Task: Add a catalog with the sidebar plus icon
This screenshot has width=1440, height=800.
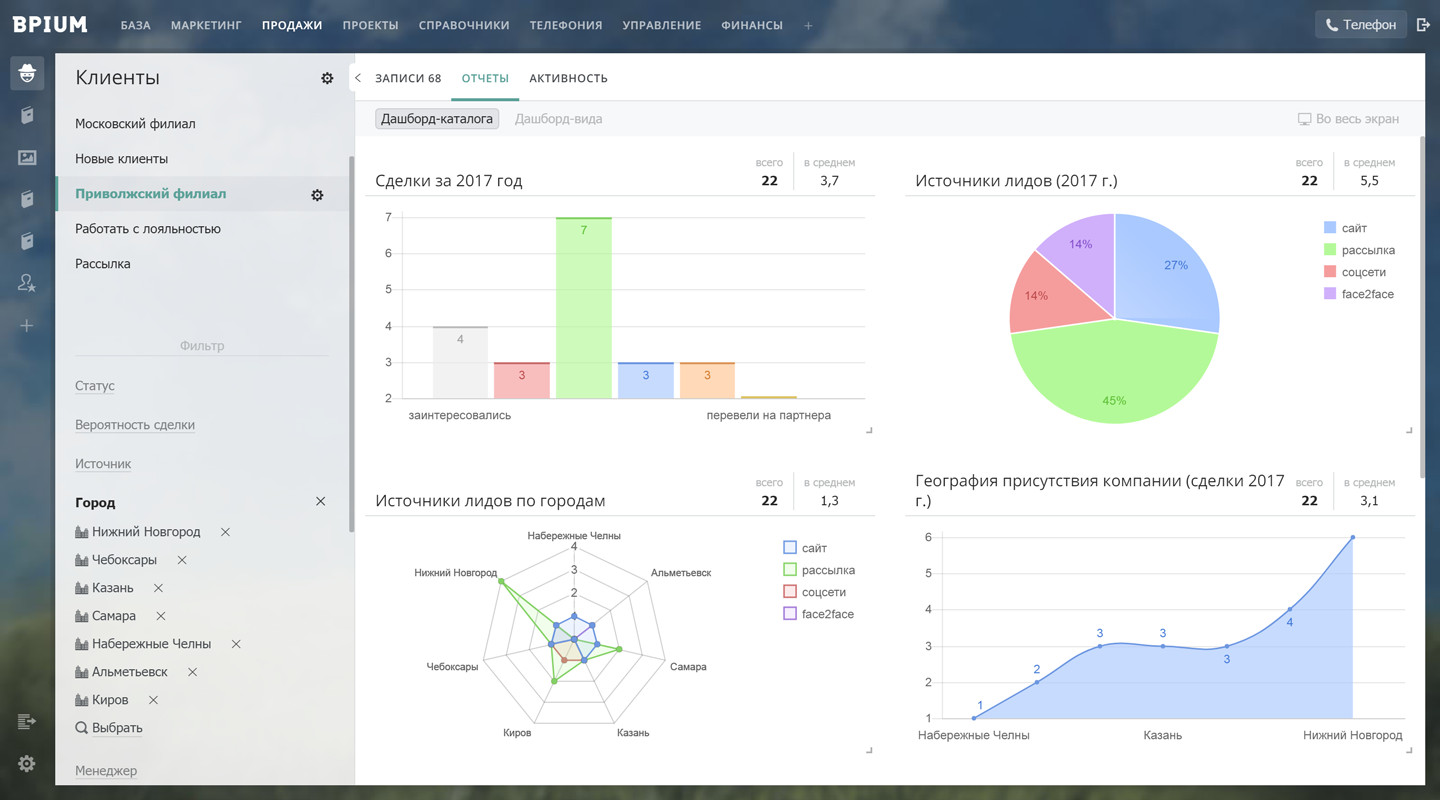Action: (x=27, y=326)
